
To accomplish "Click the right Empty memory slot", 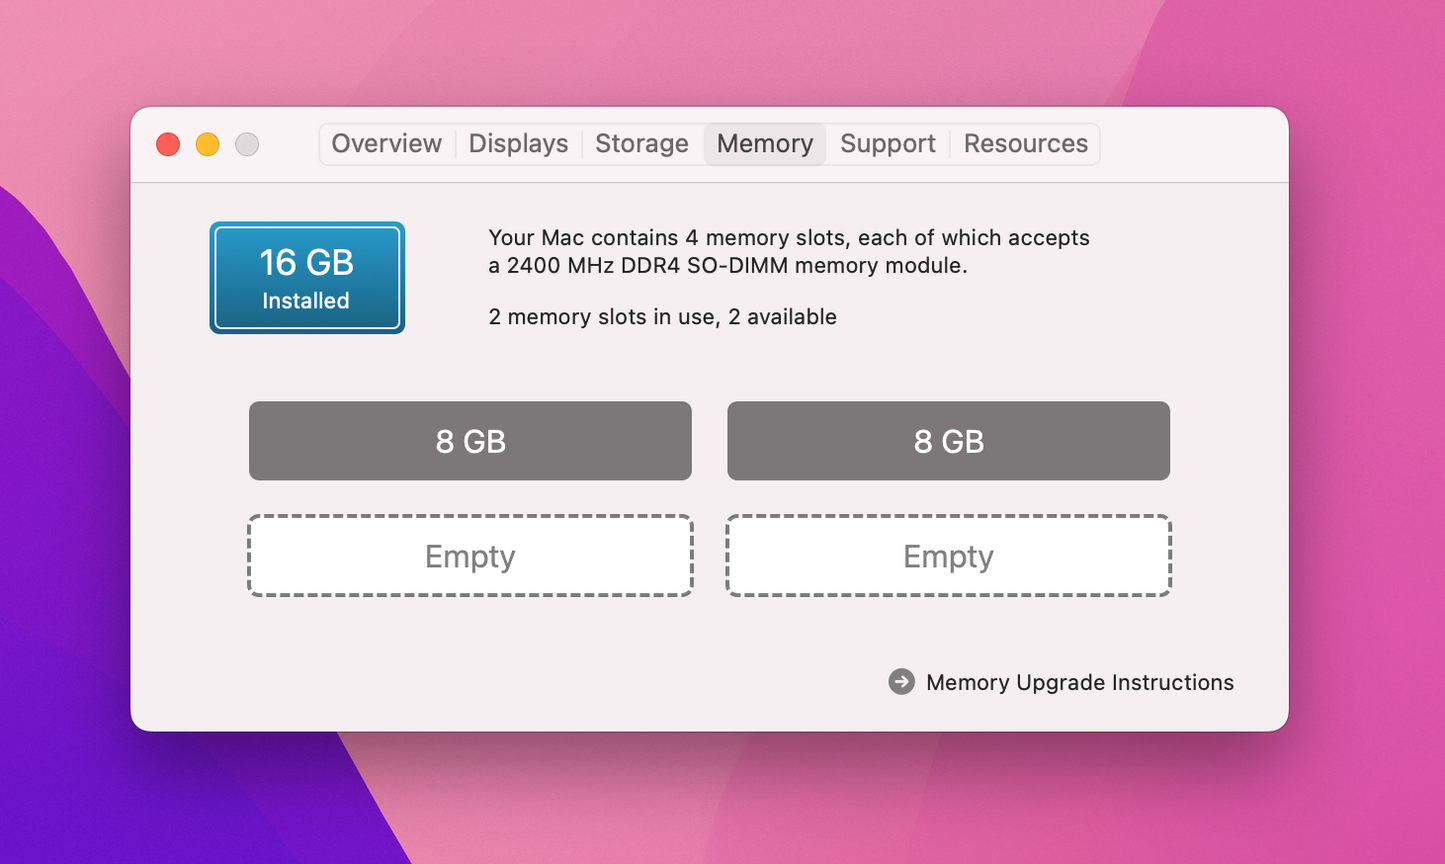I will (x=948, y=556).
